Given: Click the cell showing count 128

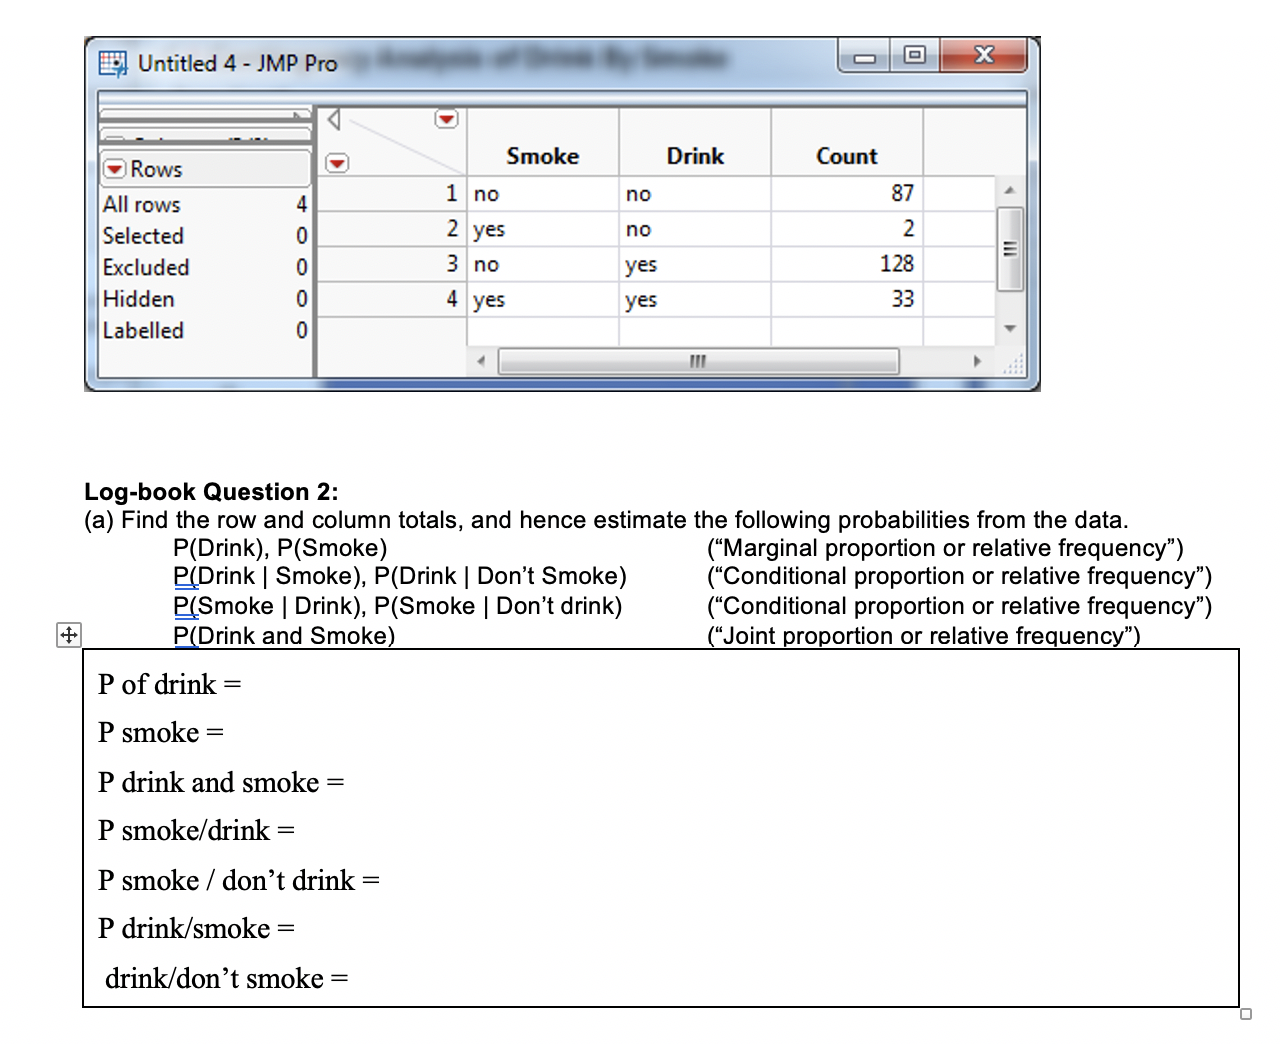Looking at the screenshot, I should coord(893,264).
